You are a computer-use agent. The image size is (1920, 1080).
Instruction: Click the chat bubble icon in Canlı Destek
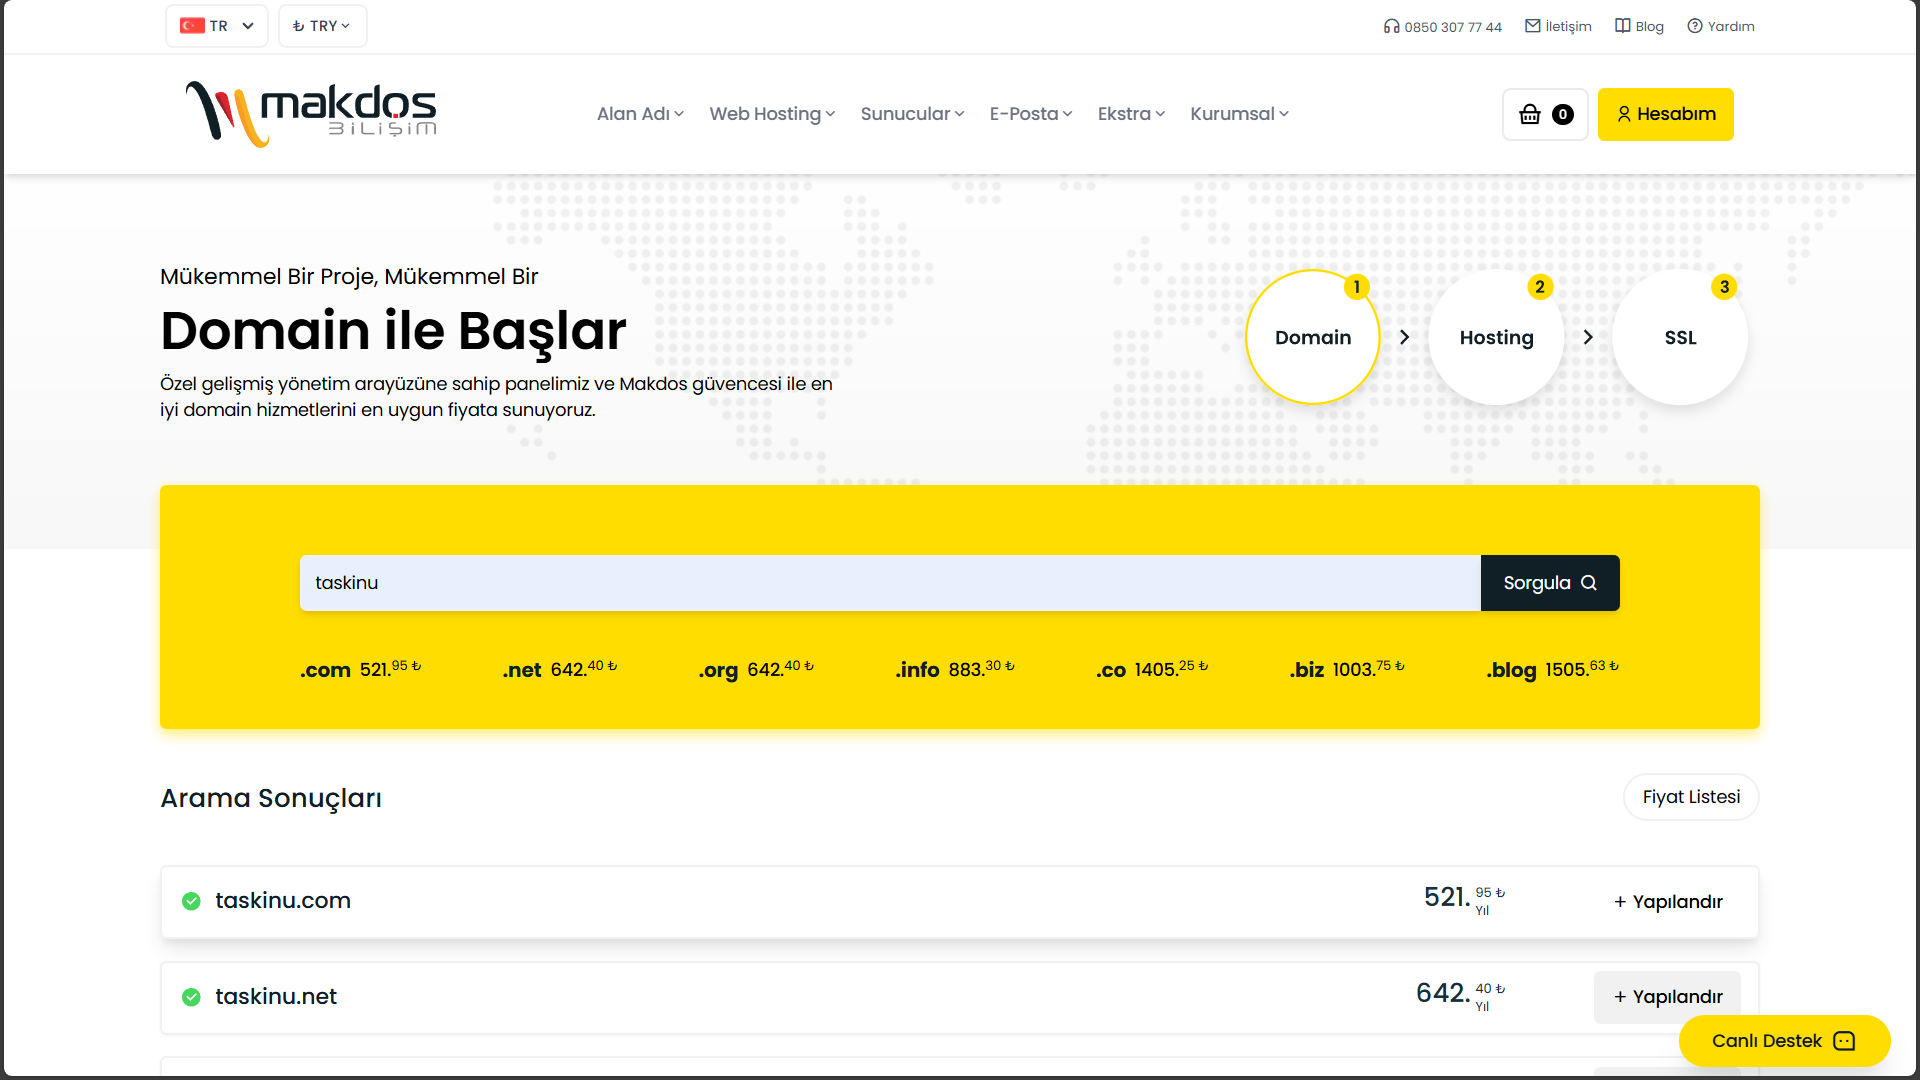(x=1844, y=1041)
